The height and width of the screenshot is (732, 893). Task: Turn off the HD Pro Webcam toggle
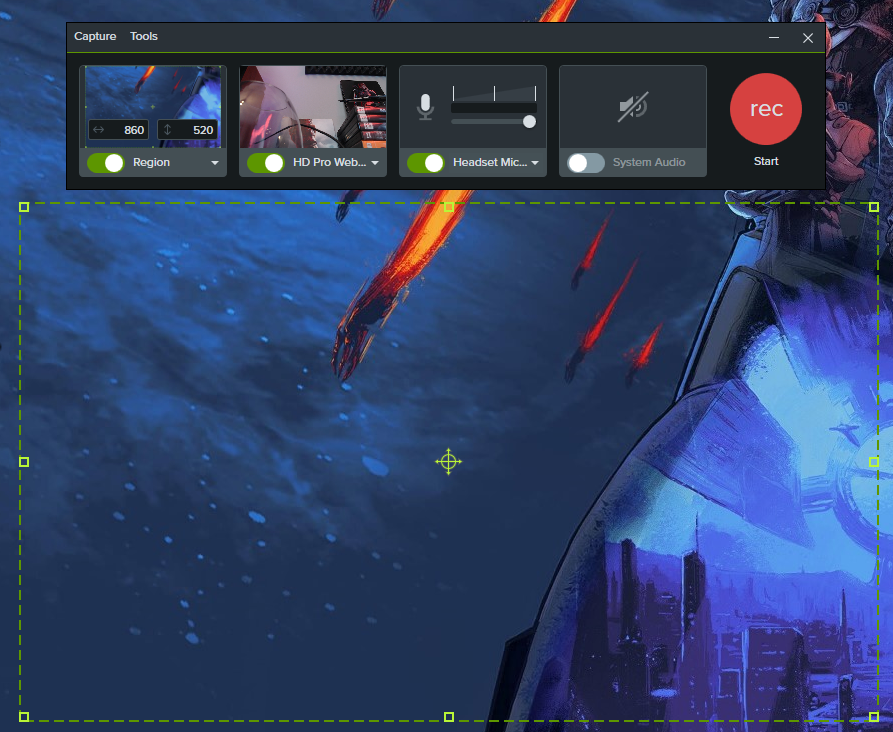coord(266,163)
